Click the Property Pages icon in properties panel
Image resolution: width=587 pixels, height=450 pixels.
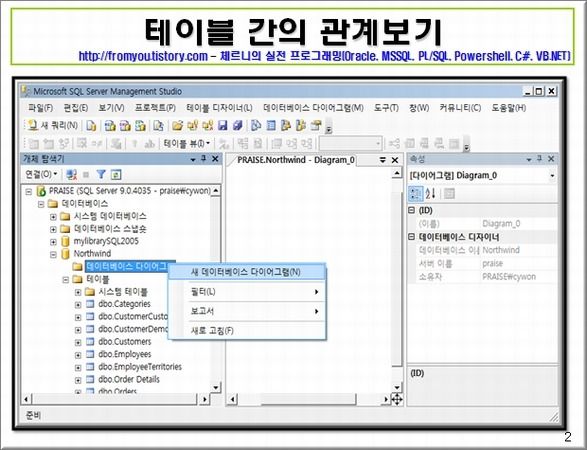pos(449,194)
